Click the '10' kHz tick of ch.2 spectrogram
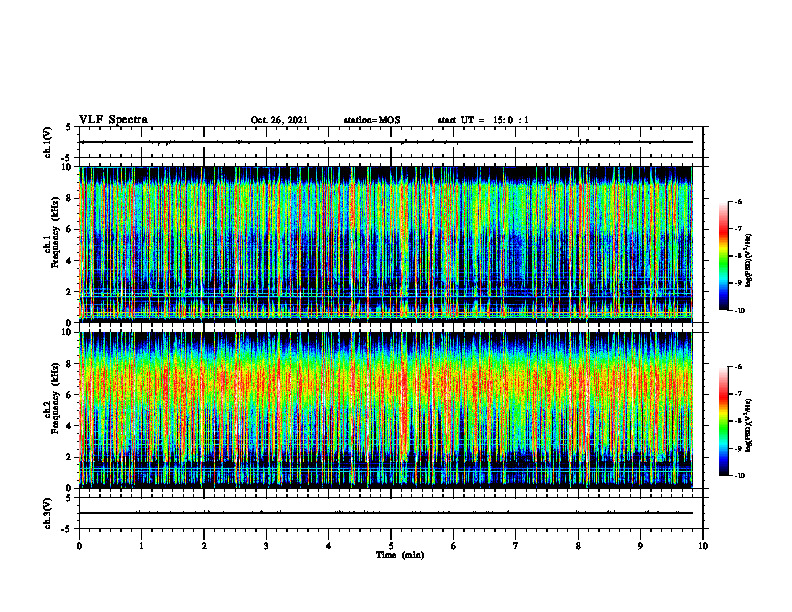Viewport: 792px width, 612px height. (68, 332)
